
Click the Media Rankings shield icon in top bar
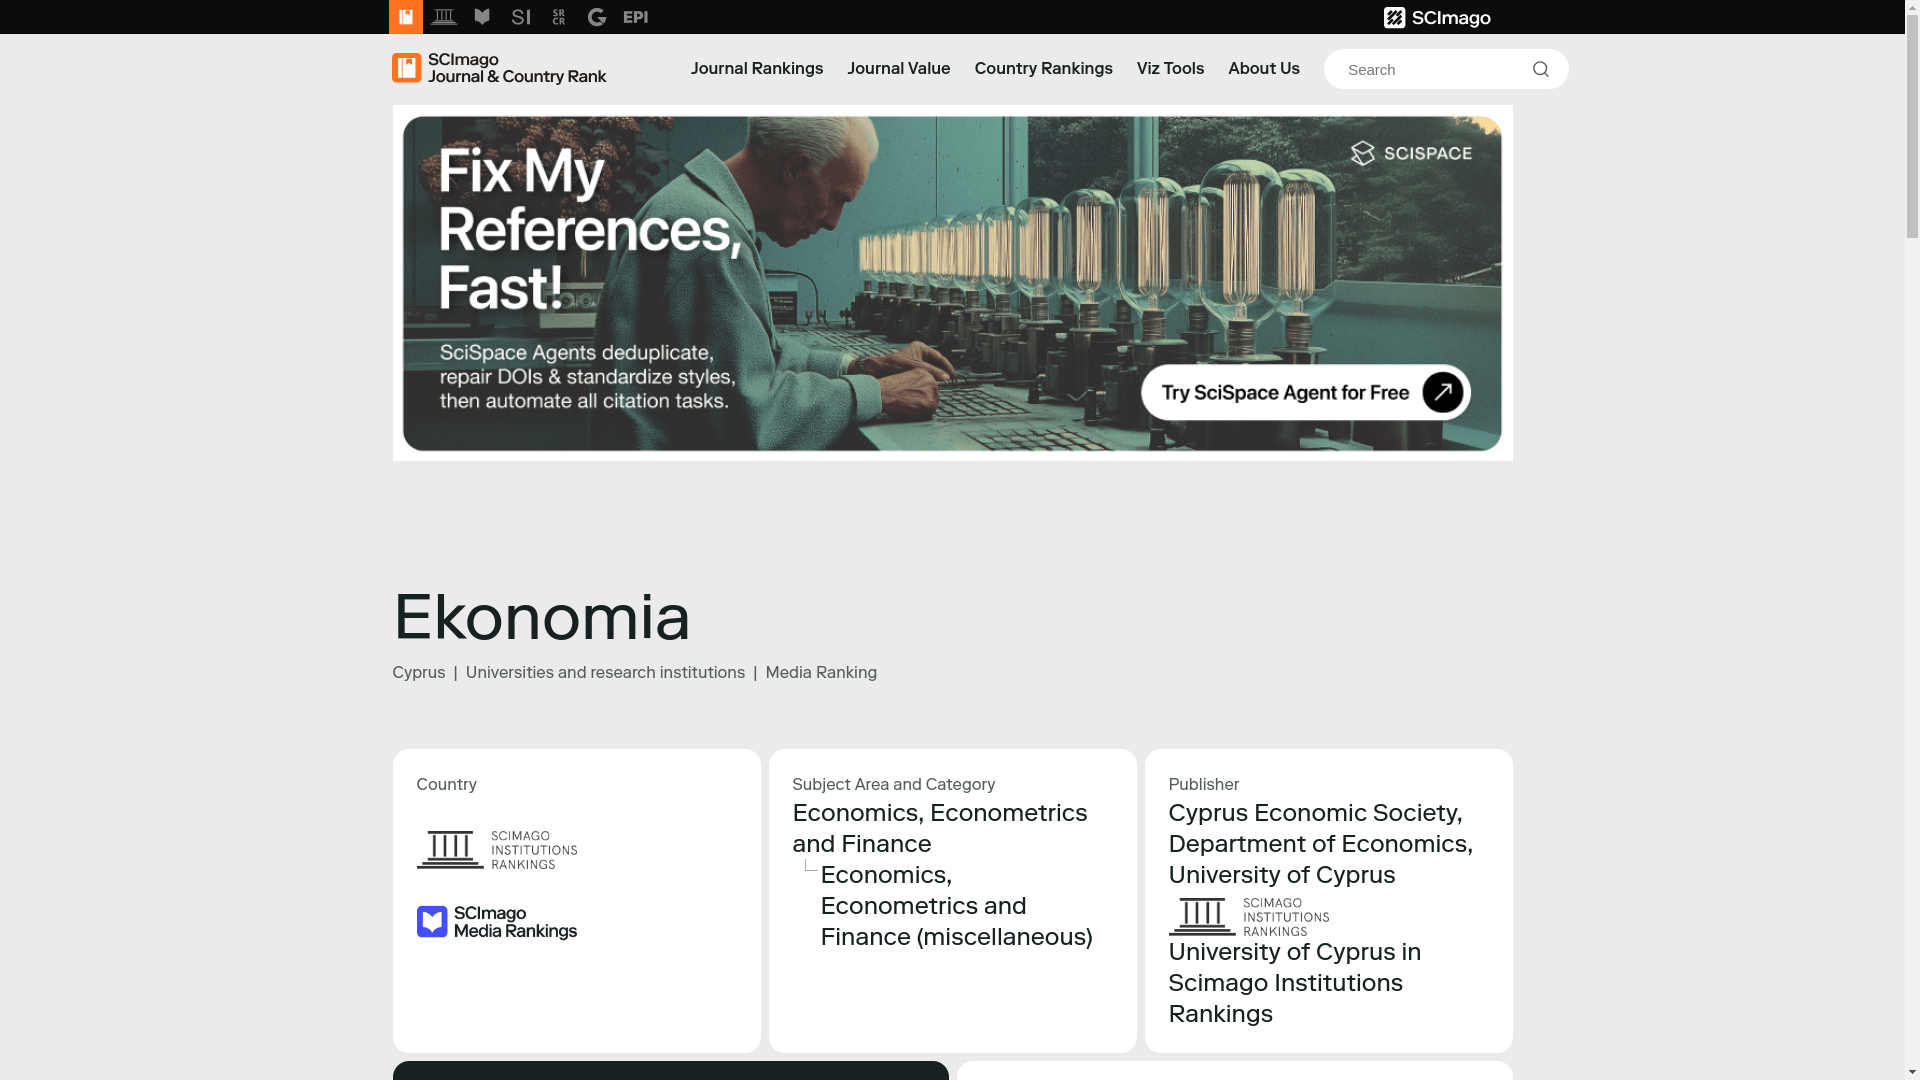point(482,17)
